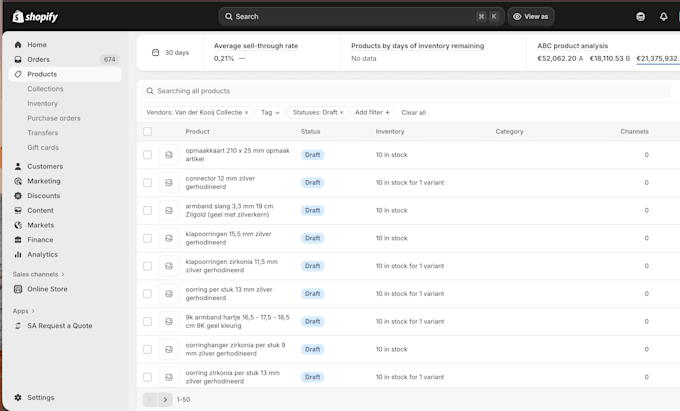This screenshot has width=680, height=411.
Task: Click the Online Store icon
Action: coord(18,289)
